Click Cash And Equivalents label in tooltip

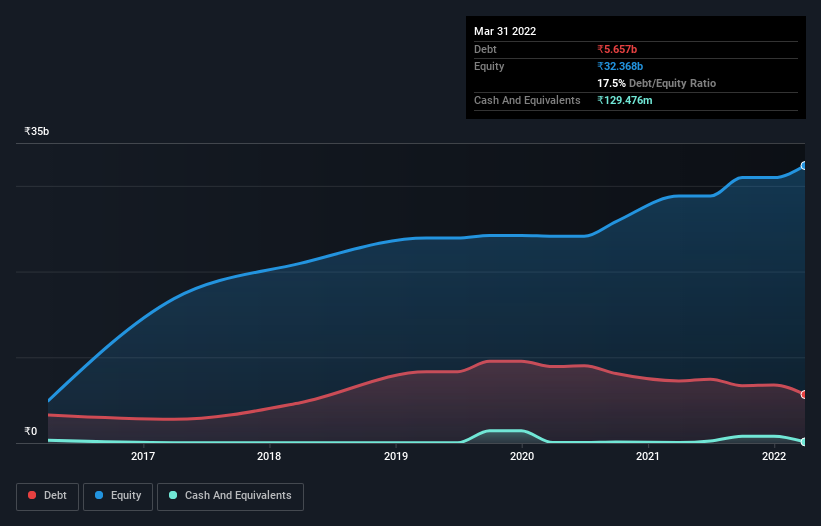coord(527,100)
